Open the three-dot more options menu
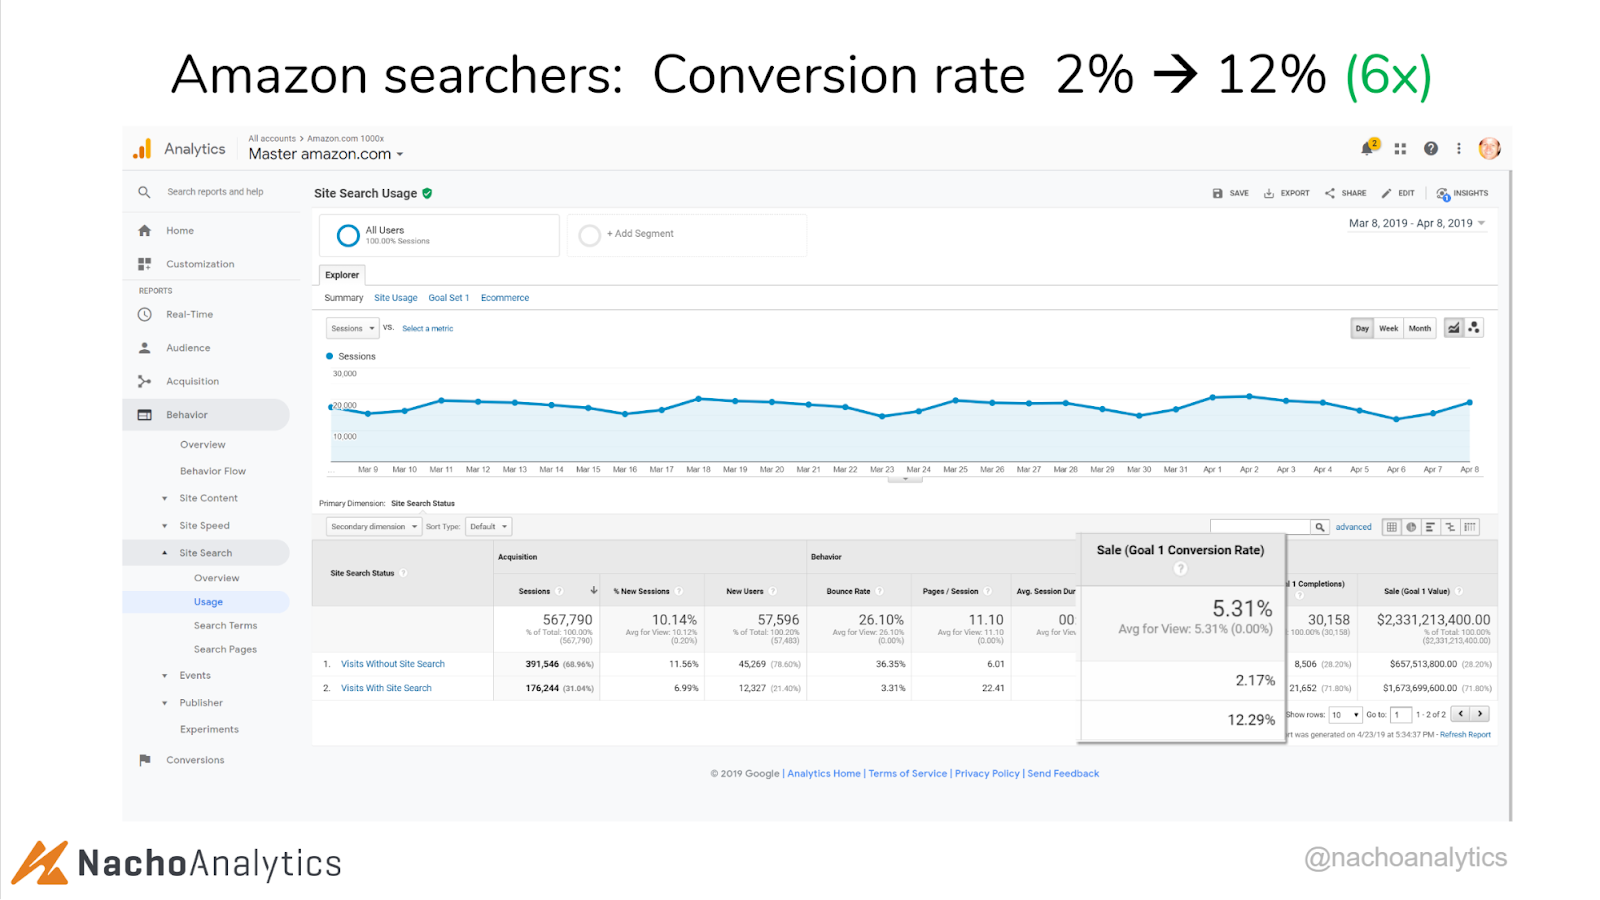The width and height of the screenshot is (1600, 900). [1459, 149]
